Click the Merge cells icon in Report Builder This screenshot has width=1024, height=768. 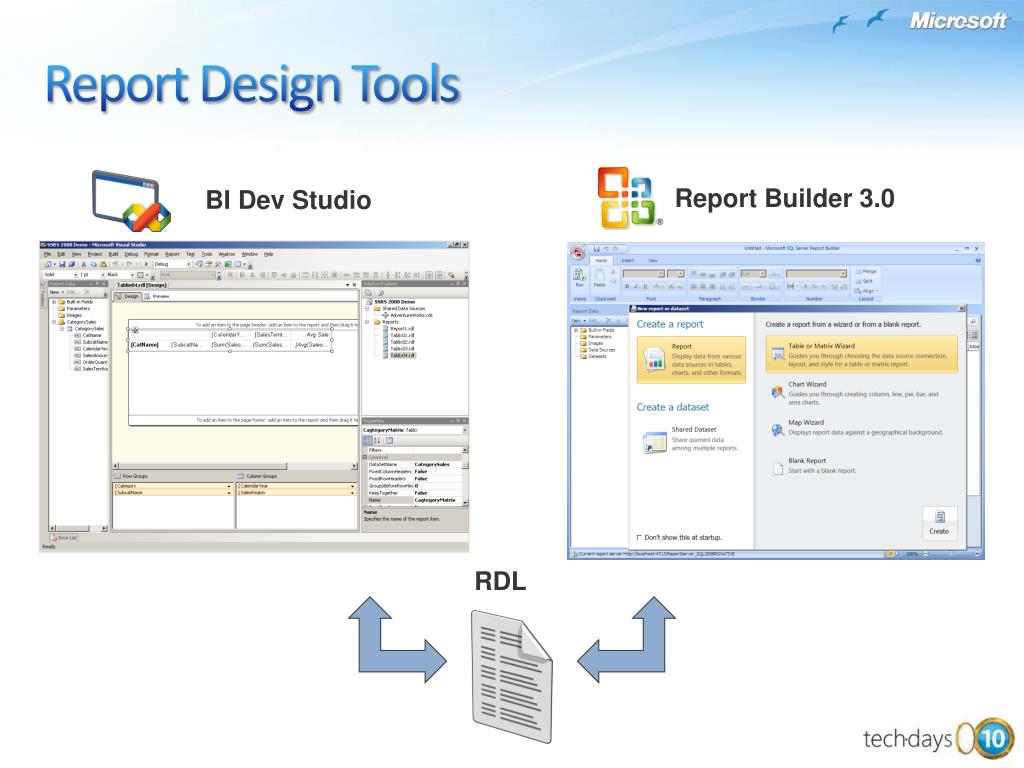point(865,272)
